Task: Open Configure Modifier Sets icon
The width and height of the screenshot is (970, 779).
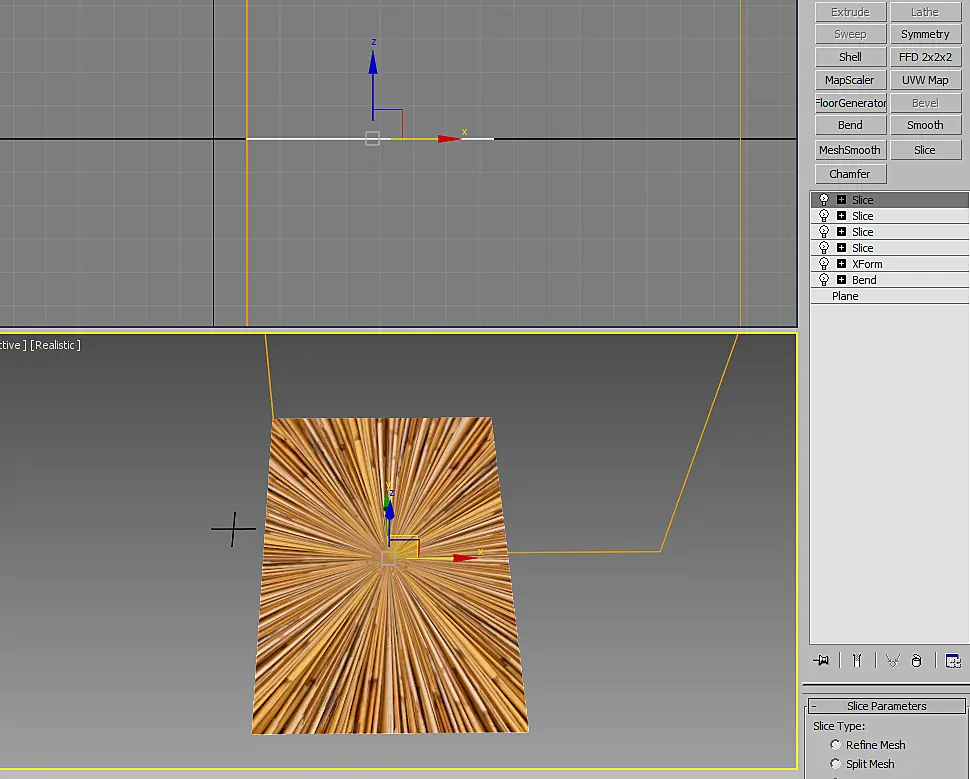Action: coord(953,660)
